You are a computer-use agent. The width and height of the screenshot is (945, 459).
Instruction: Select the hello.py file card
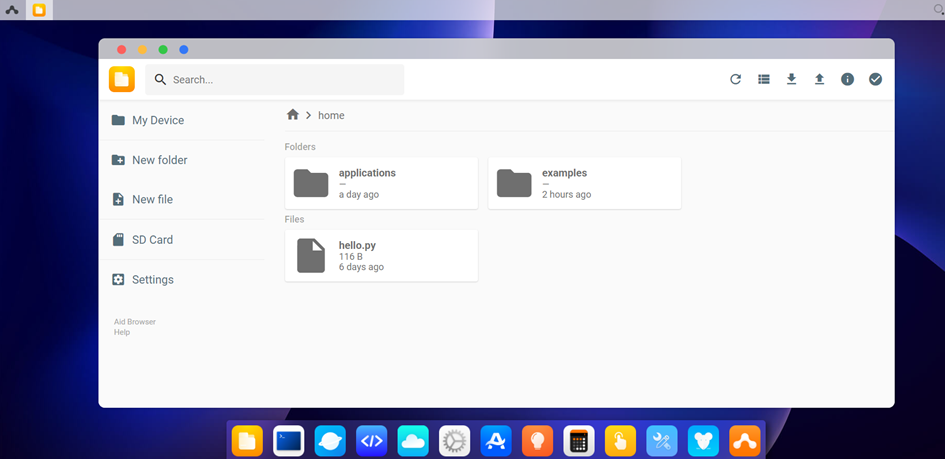[x=381, y=255]
